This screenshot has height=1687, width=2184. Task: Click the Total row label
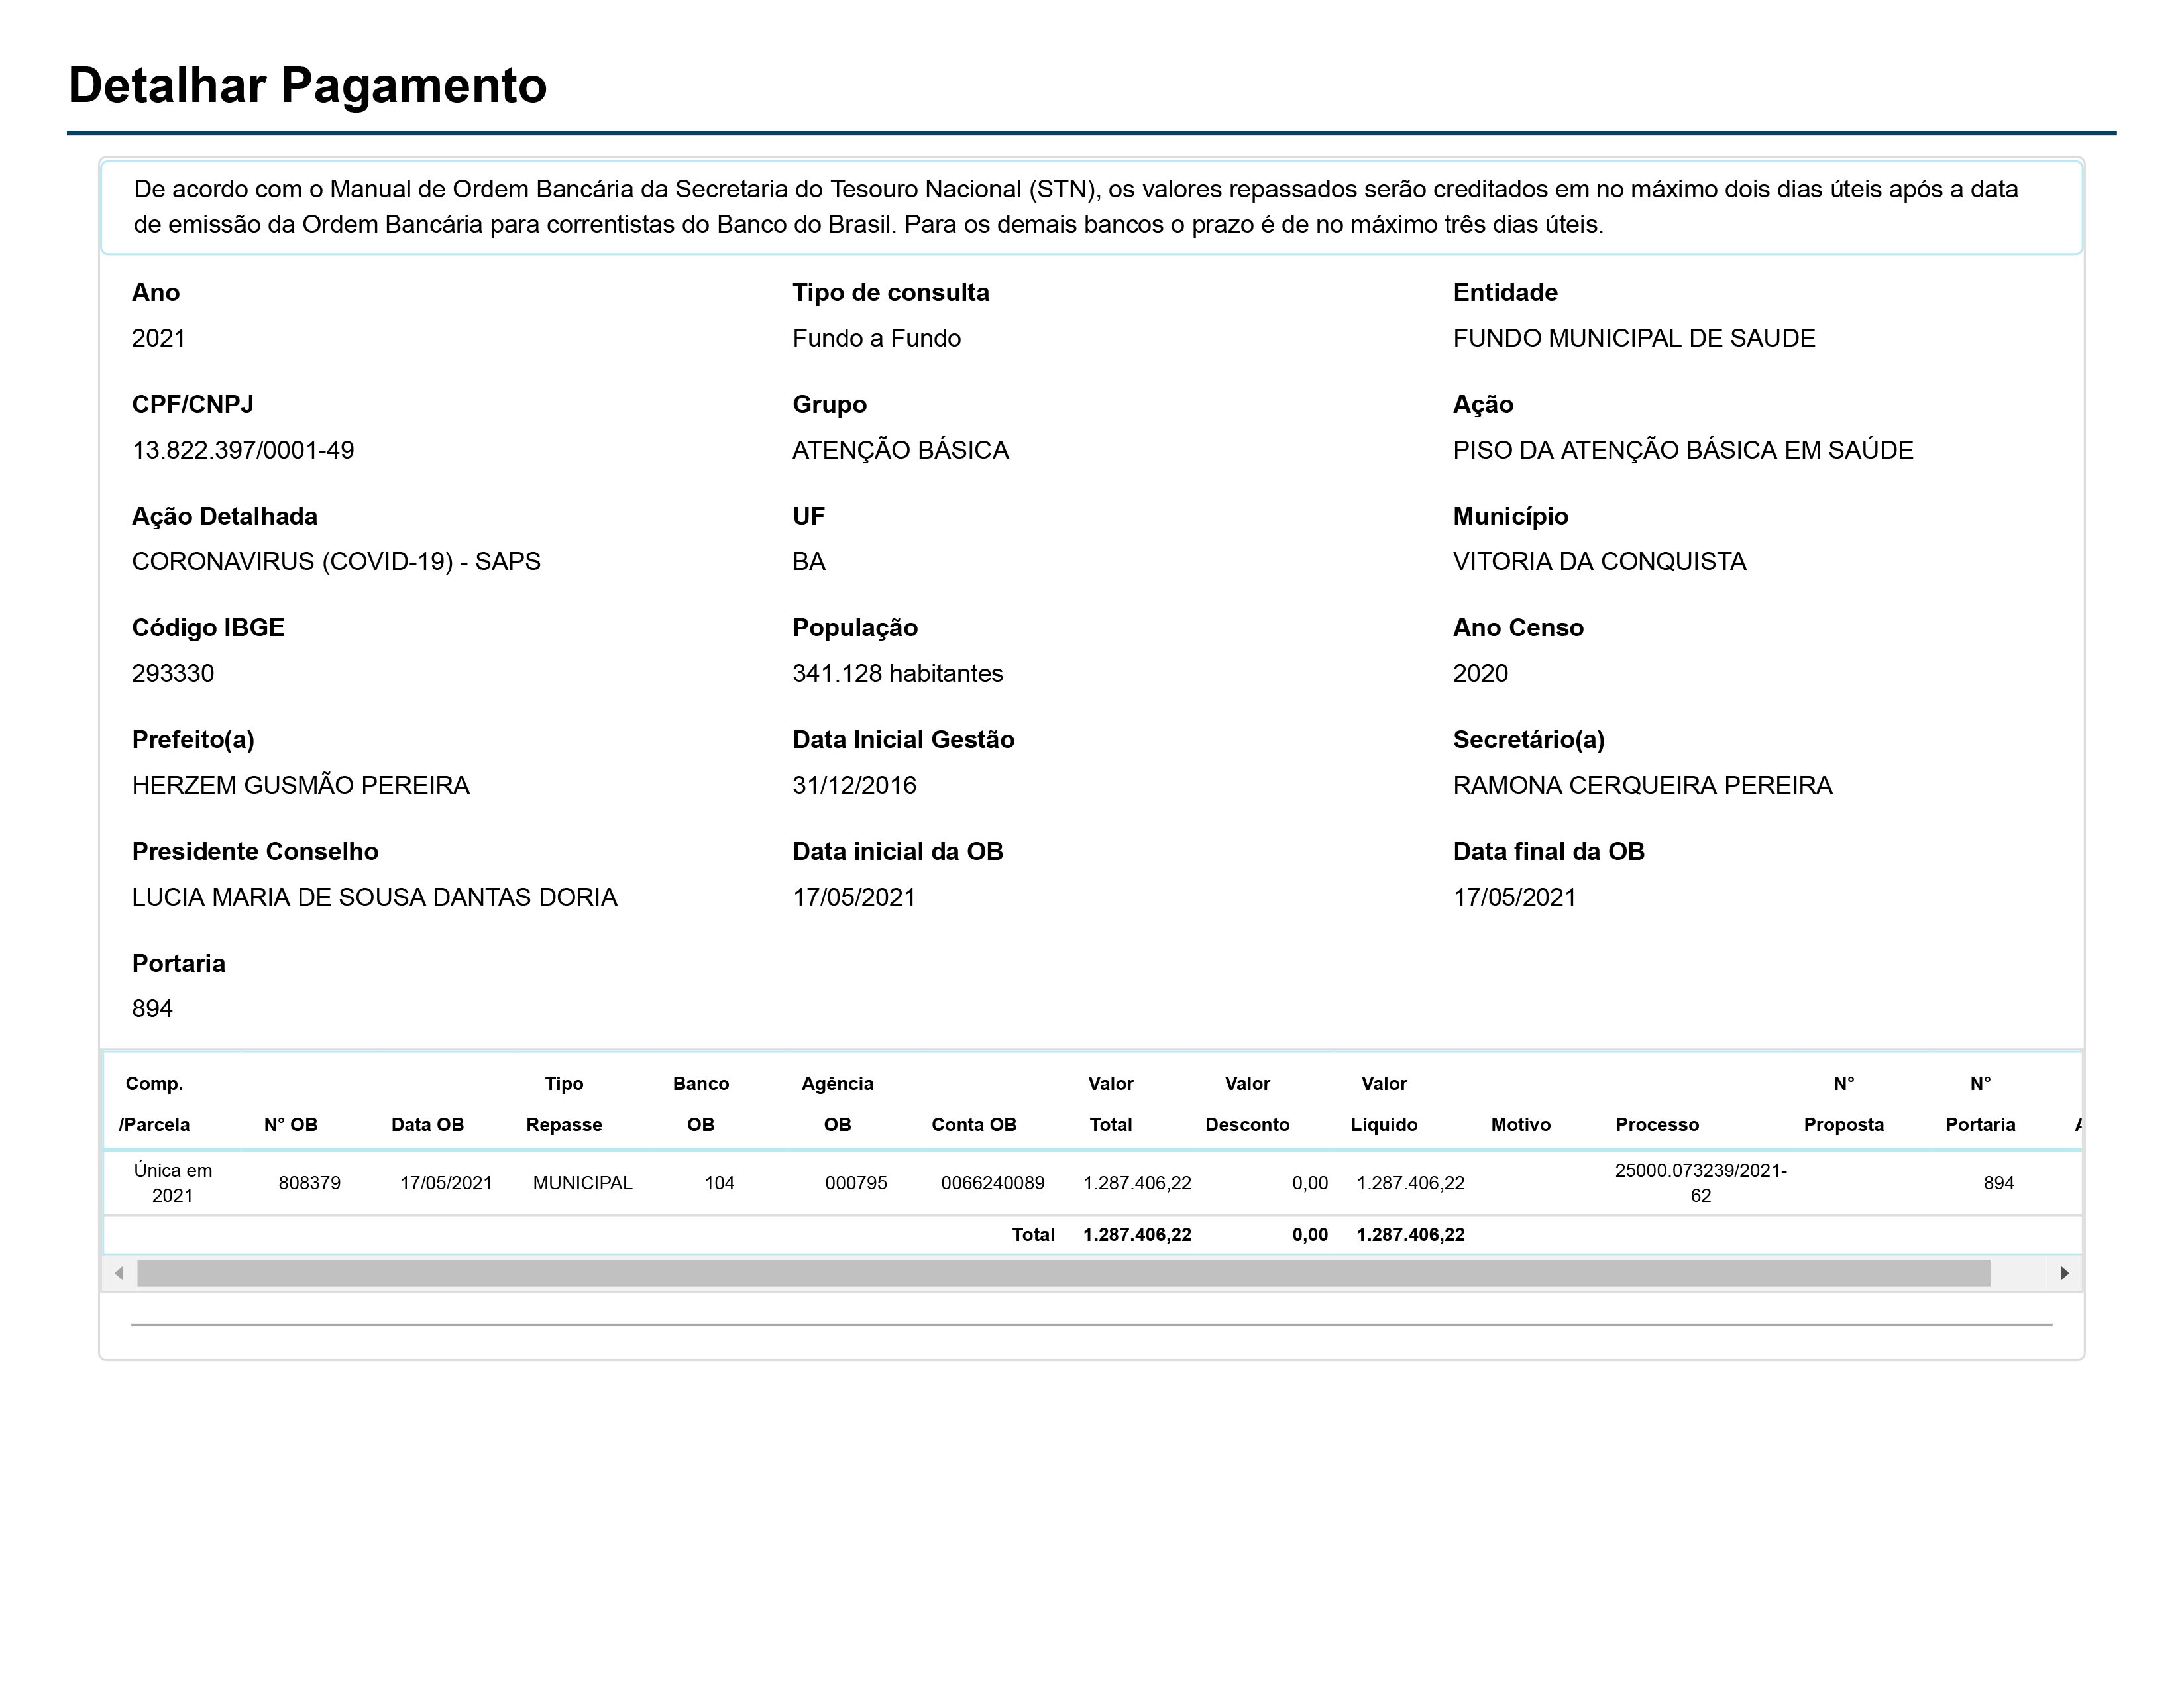(x=1032, y=1235)
